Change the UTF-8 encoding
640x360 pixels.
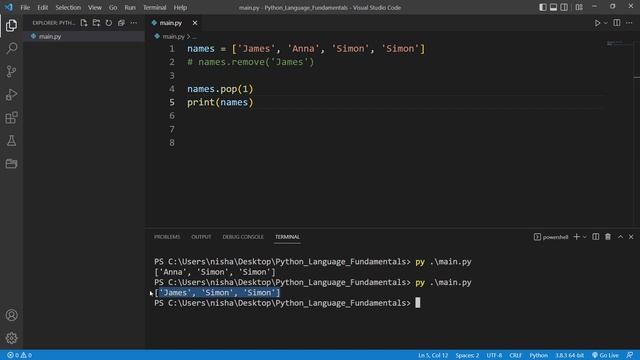494,355
